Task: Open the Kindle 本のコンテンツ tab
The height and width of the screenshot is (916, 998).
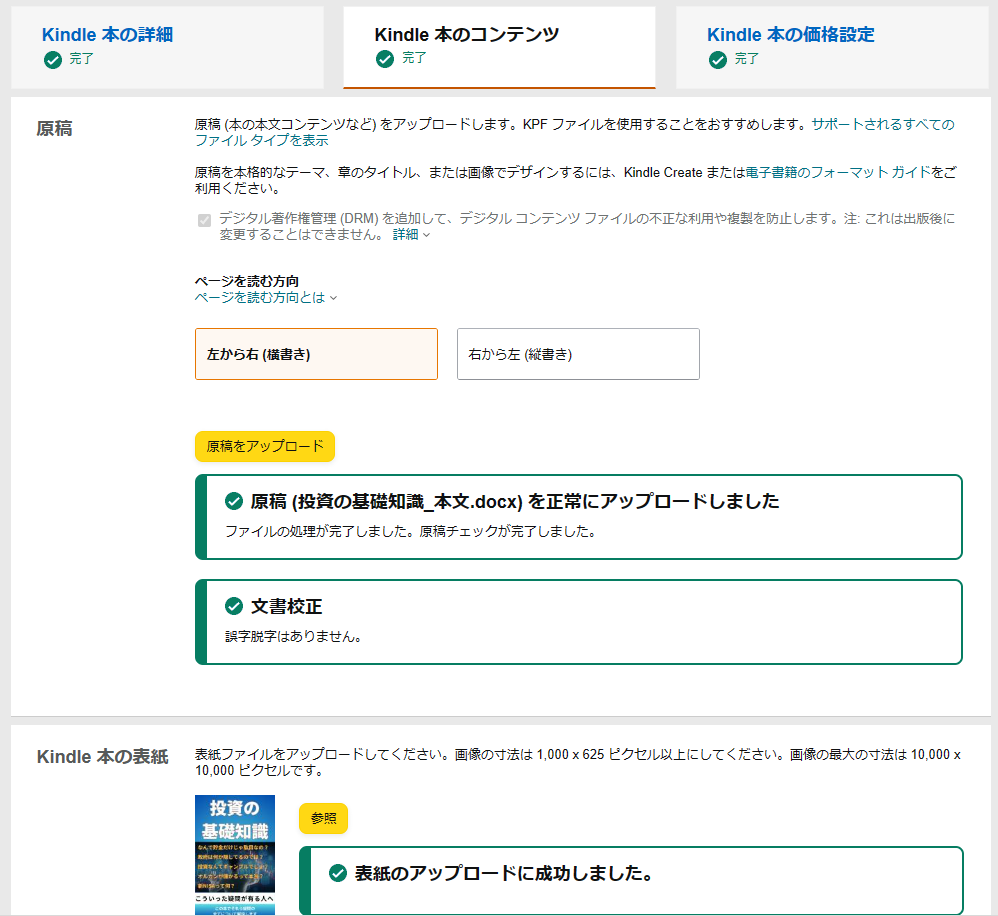Action: point(466,35)
